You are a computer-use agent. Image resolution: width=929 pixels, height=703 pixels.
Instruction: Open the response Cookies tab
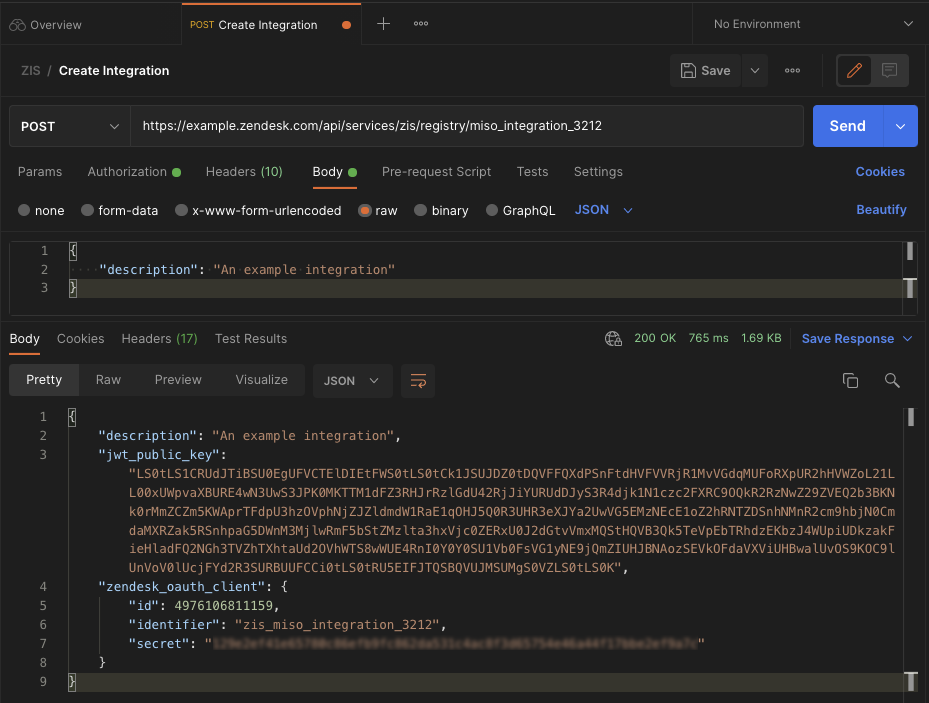point(81,339)
